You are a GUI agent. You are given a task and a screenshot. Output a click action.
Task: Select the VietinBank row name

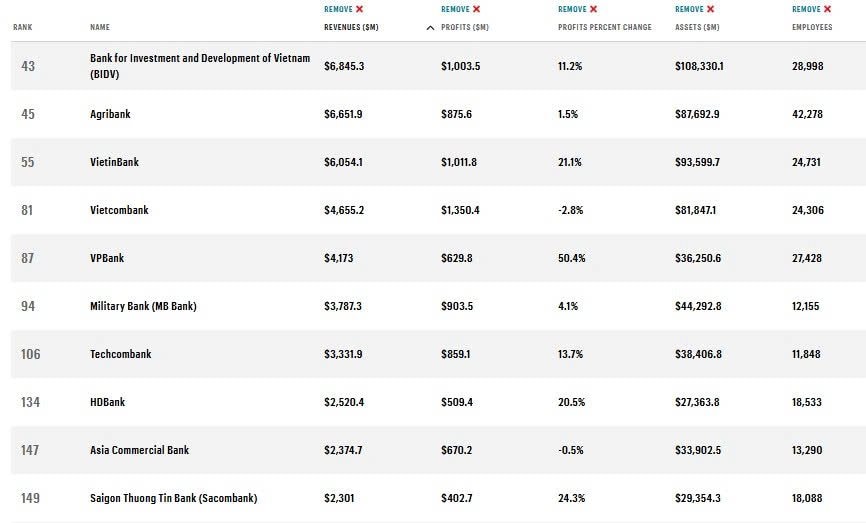(115, 163)
